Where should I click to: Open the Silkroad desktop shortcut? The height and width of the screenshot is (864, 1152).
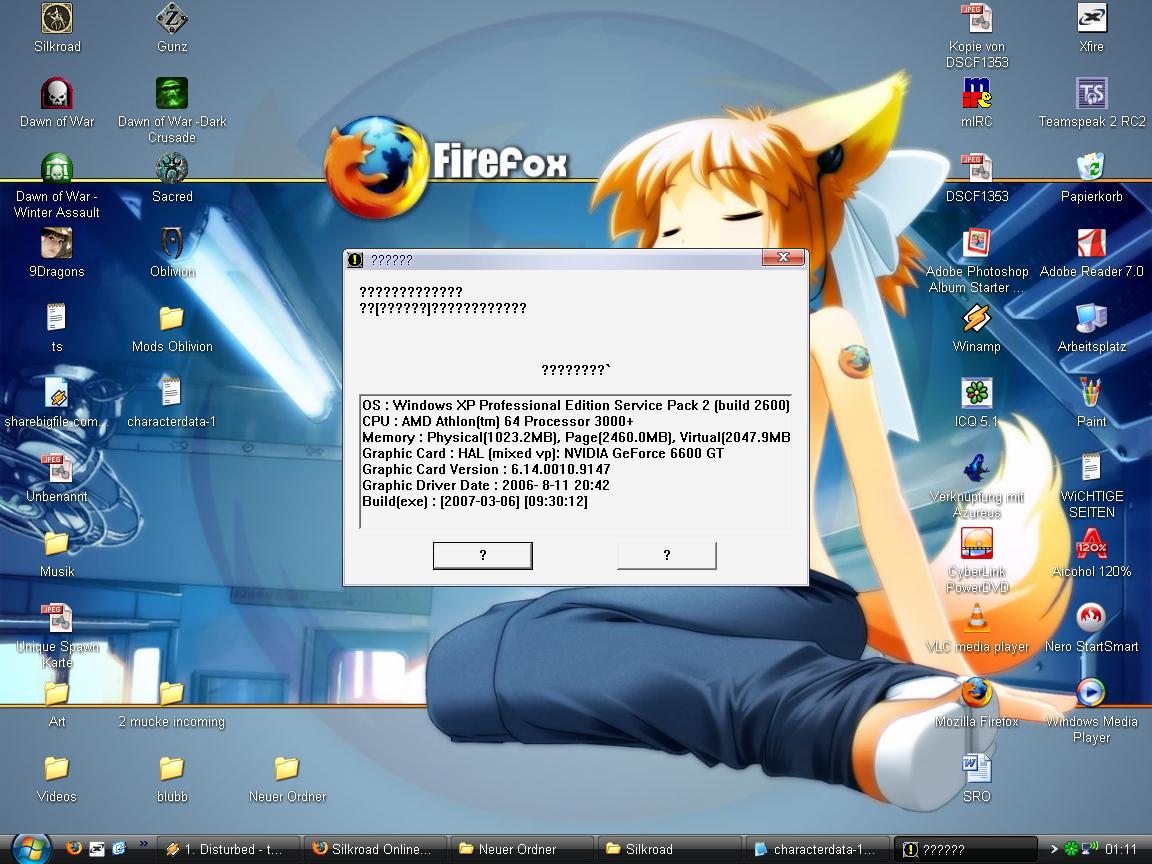pos(57,20)
